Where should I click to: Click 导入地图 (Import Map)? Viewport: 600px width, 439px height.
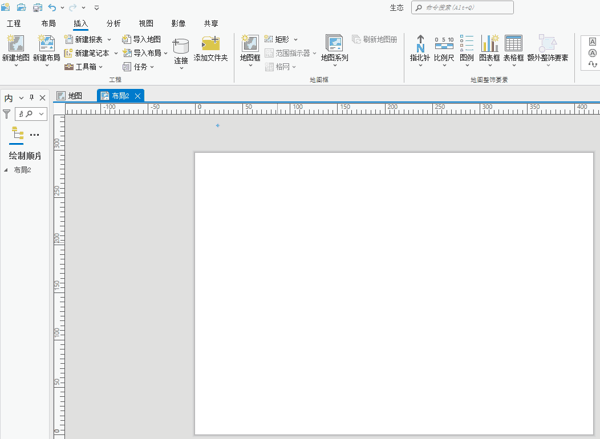(x=142, y=39)
